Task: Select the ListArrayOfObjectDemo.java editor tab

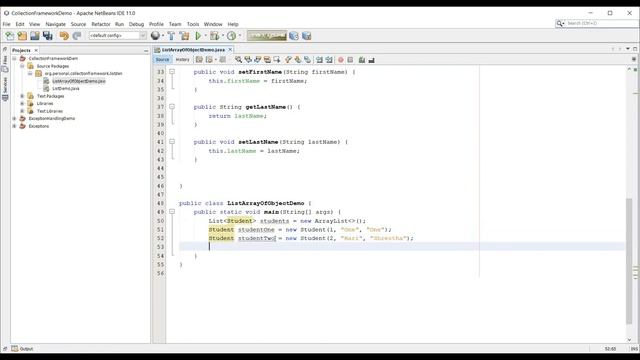Action: [x=193, y=50]
